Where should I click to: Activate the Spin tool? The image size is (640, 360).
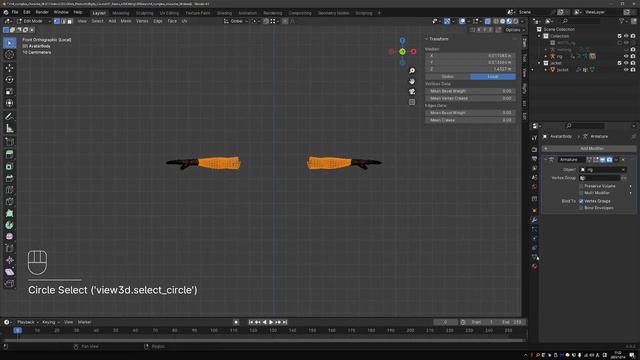point(9,225)
